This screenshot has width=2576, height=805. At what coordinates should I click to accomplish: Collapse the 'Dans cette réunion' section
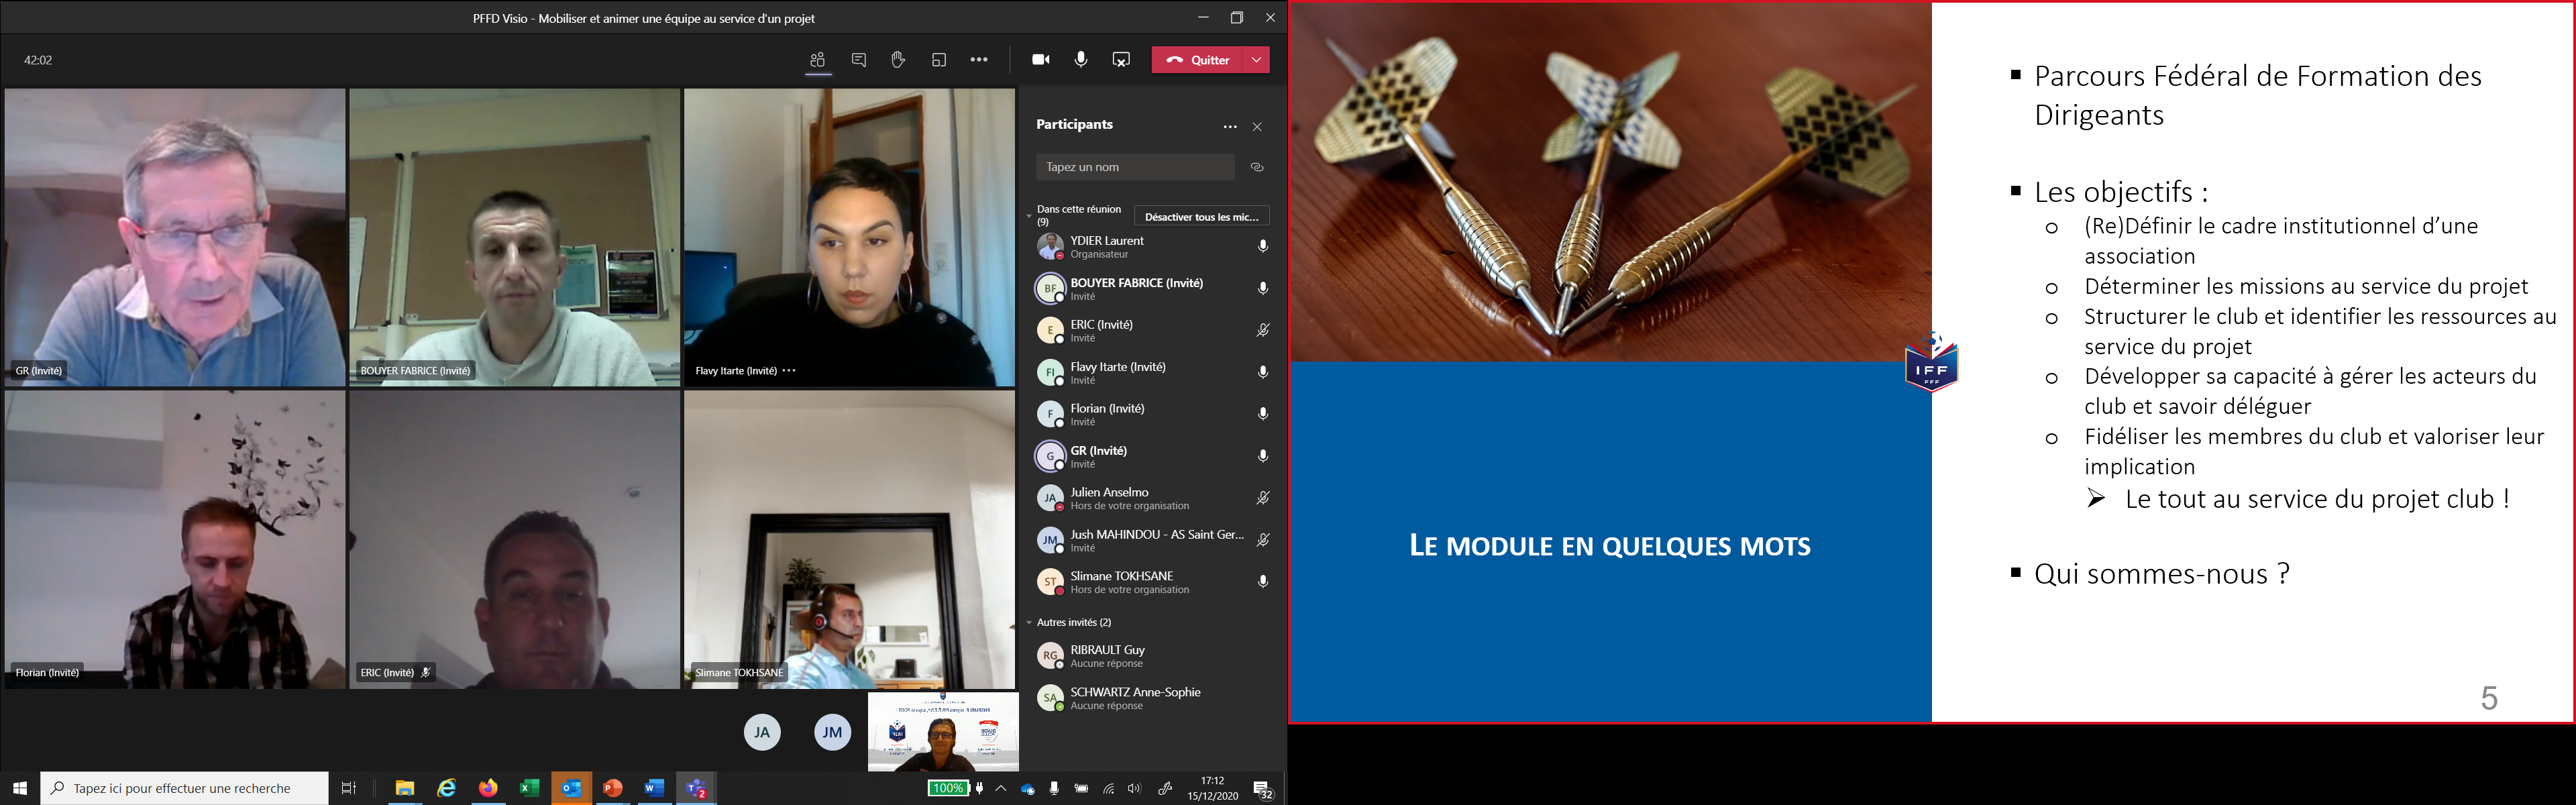click(1029, 216)
